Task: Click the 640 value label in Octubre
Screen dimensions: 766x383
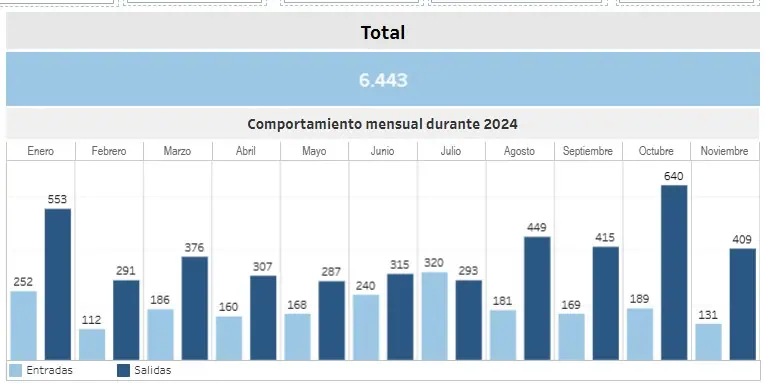Action: [x=674, y=176]
